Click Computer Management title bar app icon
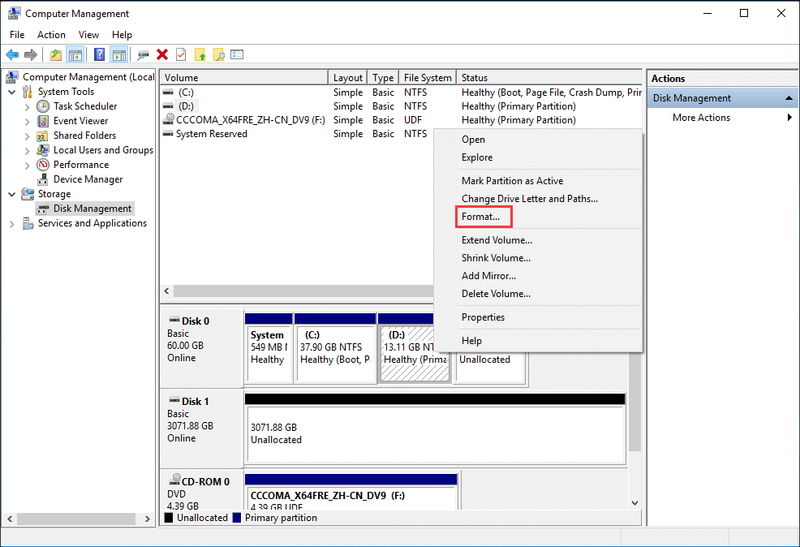800x547 pixels. pos(14,13)
